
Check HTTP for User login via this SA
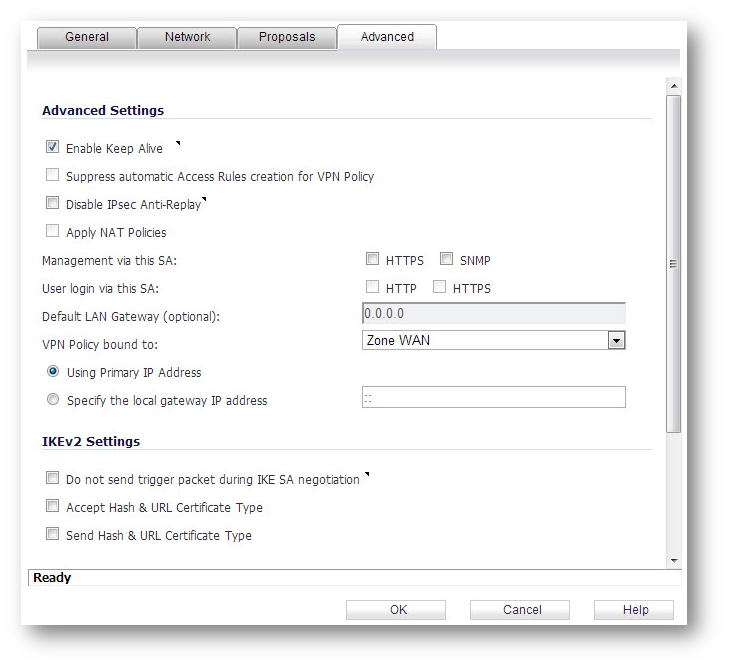click(372, 286)
